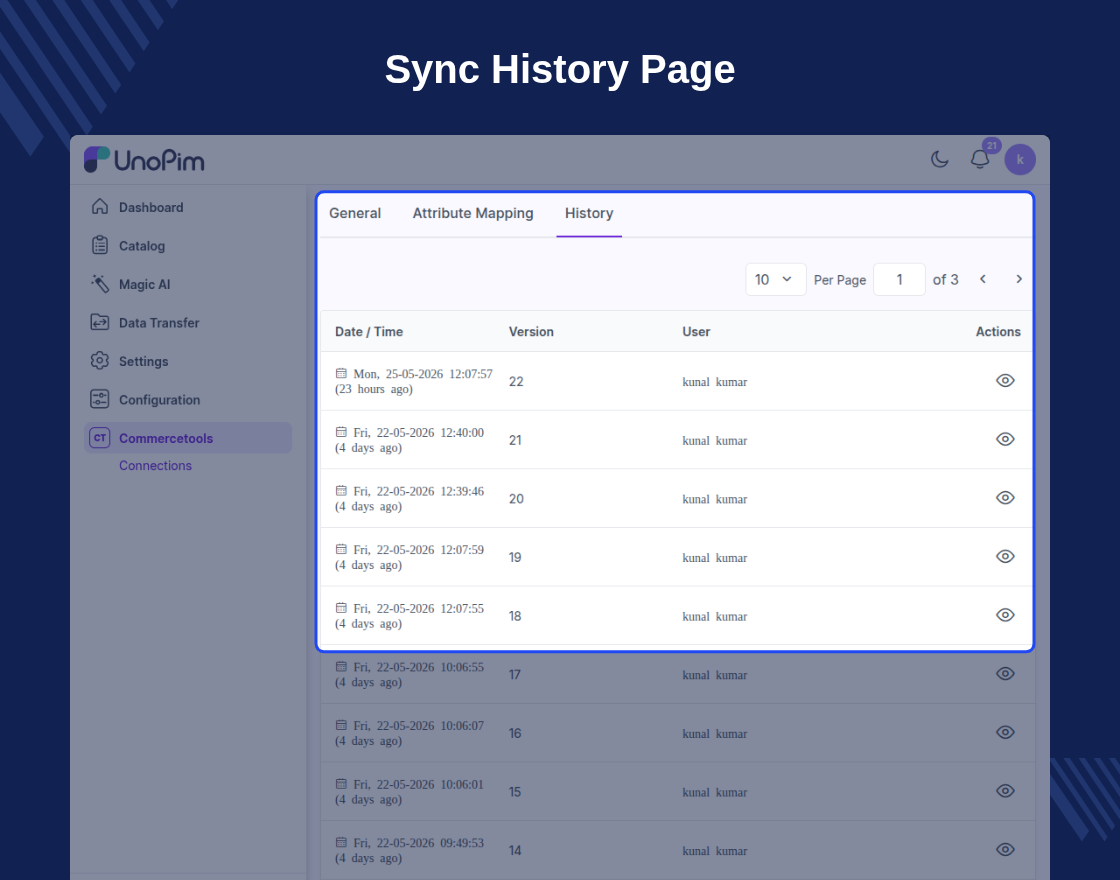
Task: Click calendar icon in version 22 row
Action: (x=341, y=373)
